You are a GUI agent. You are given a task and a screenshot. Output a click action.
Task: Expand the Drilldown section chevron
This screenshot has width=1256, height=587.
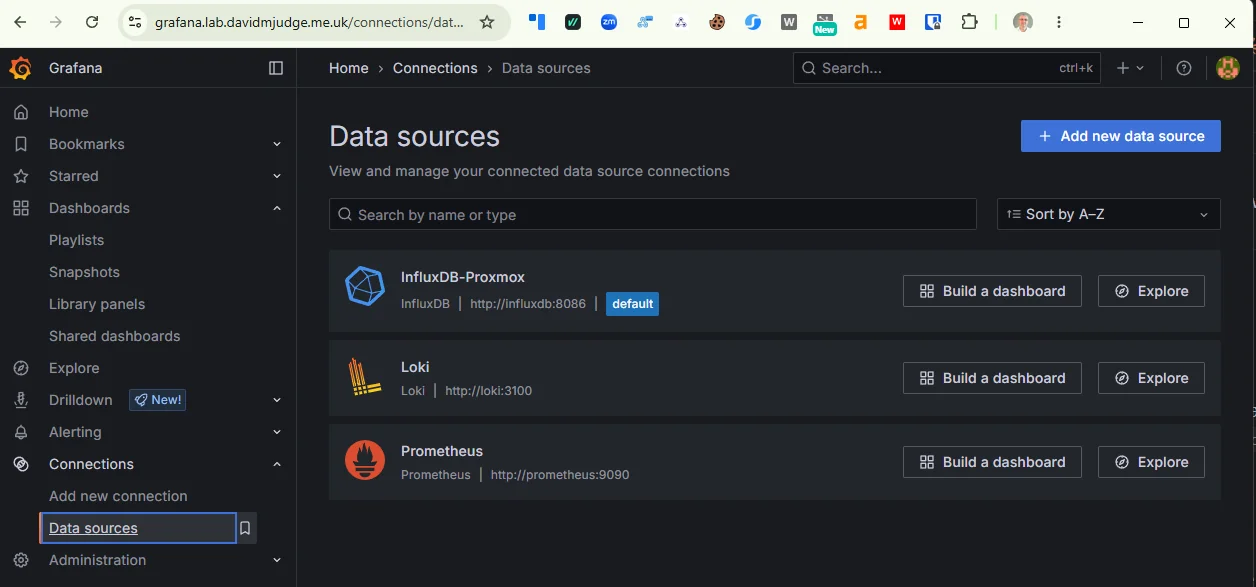(277, 400)
